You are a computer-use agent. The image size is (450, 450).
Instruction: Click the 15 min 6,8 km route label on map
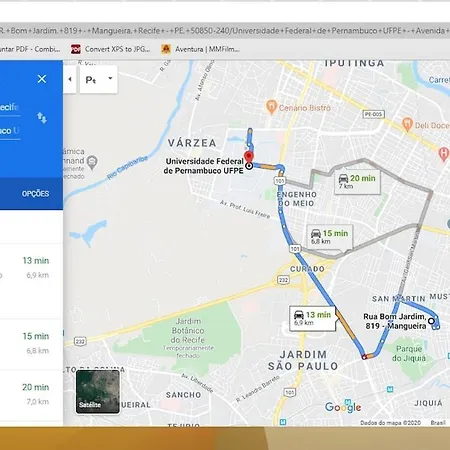329,237
